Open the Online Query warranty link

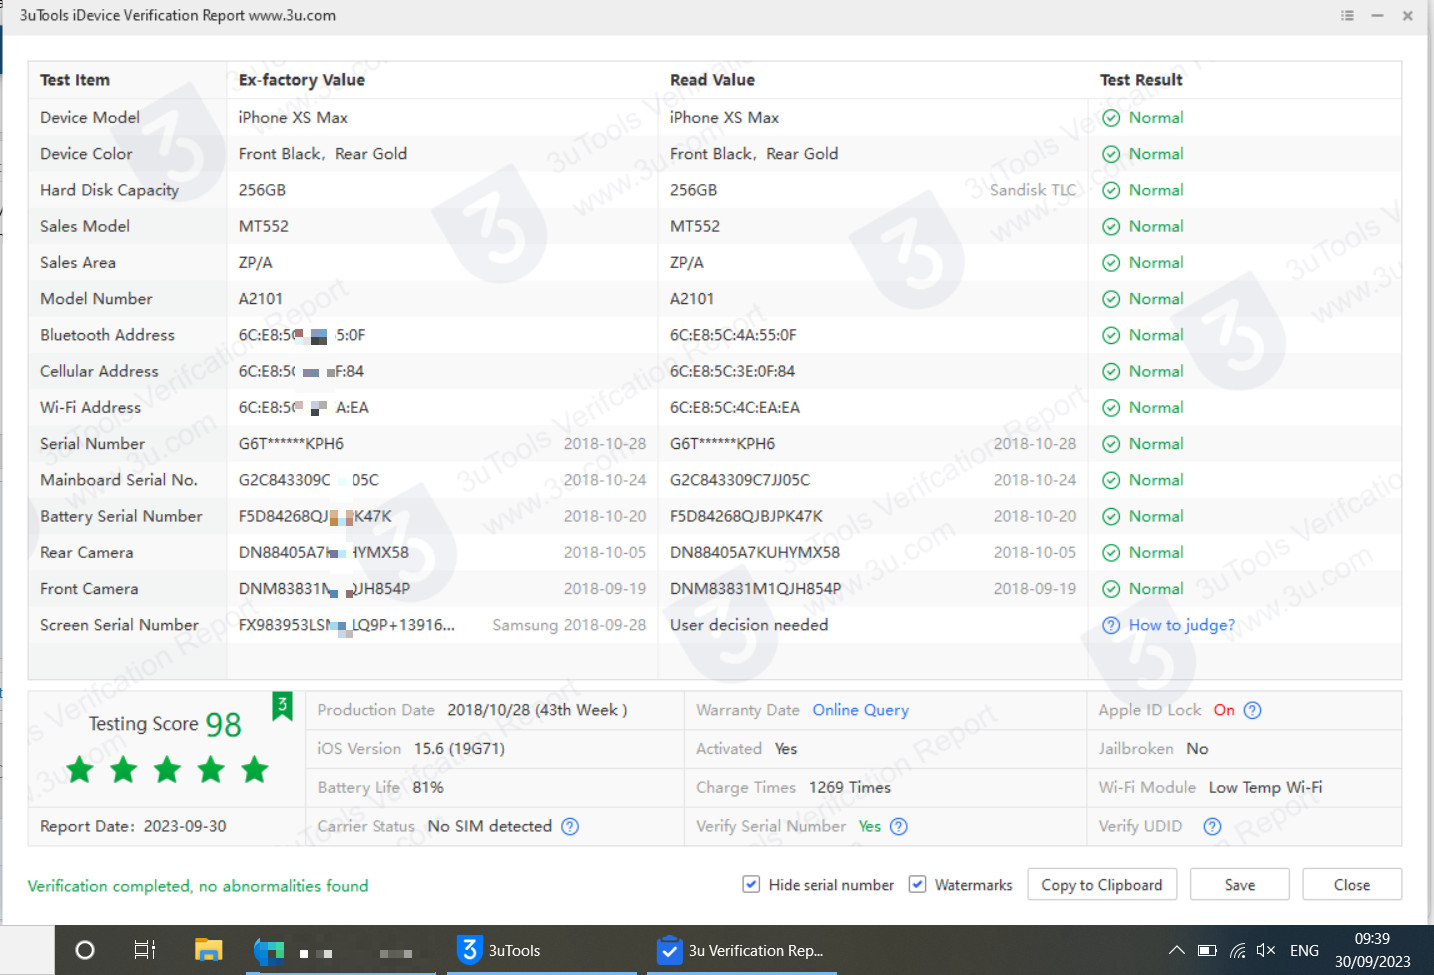pos(860,710)
